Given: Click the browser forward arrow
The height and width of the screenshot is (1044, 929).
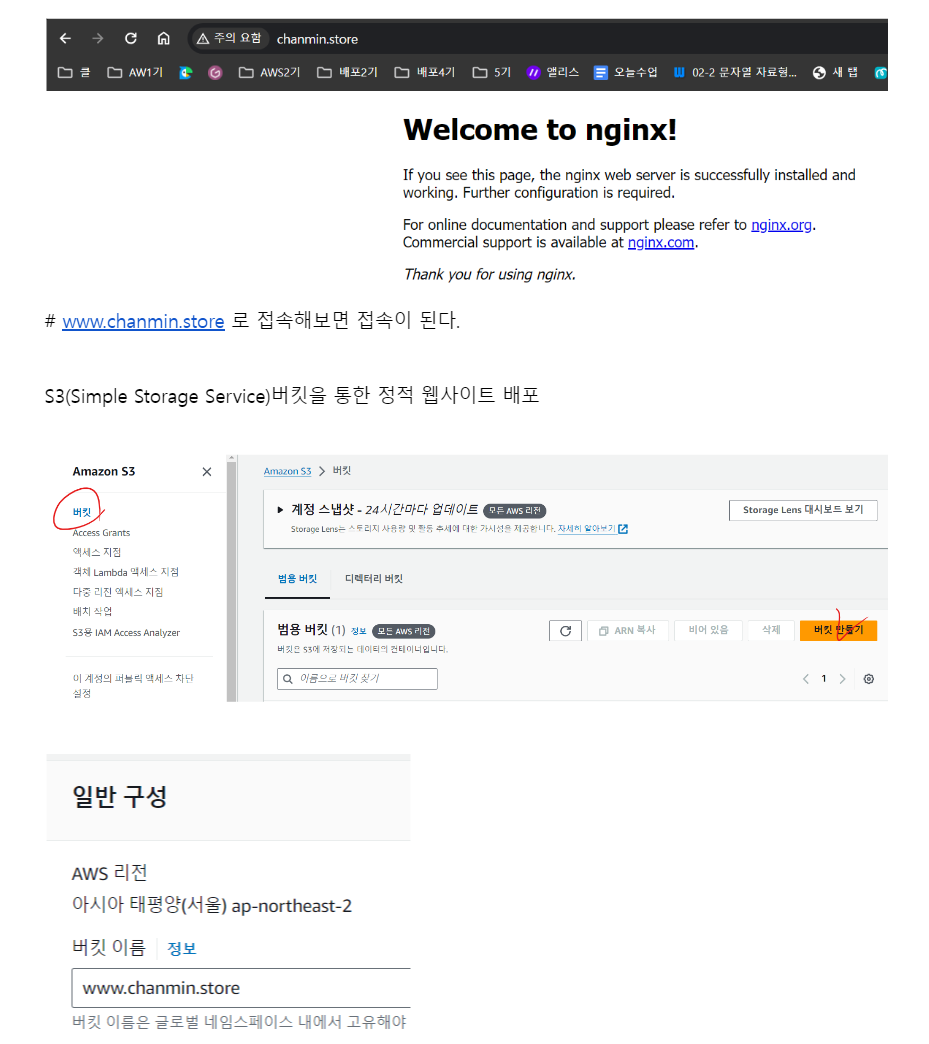Looking at the screenshot, I should (98, 39).
